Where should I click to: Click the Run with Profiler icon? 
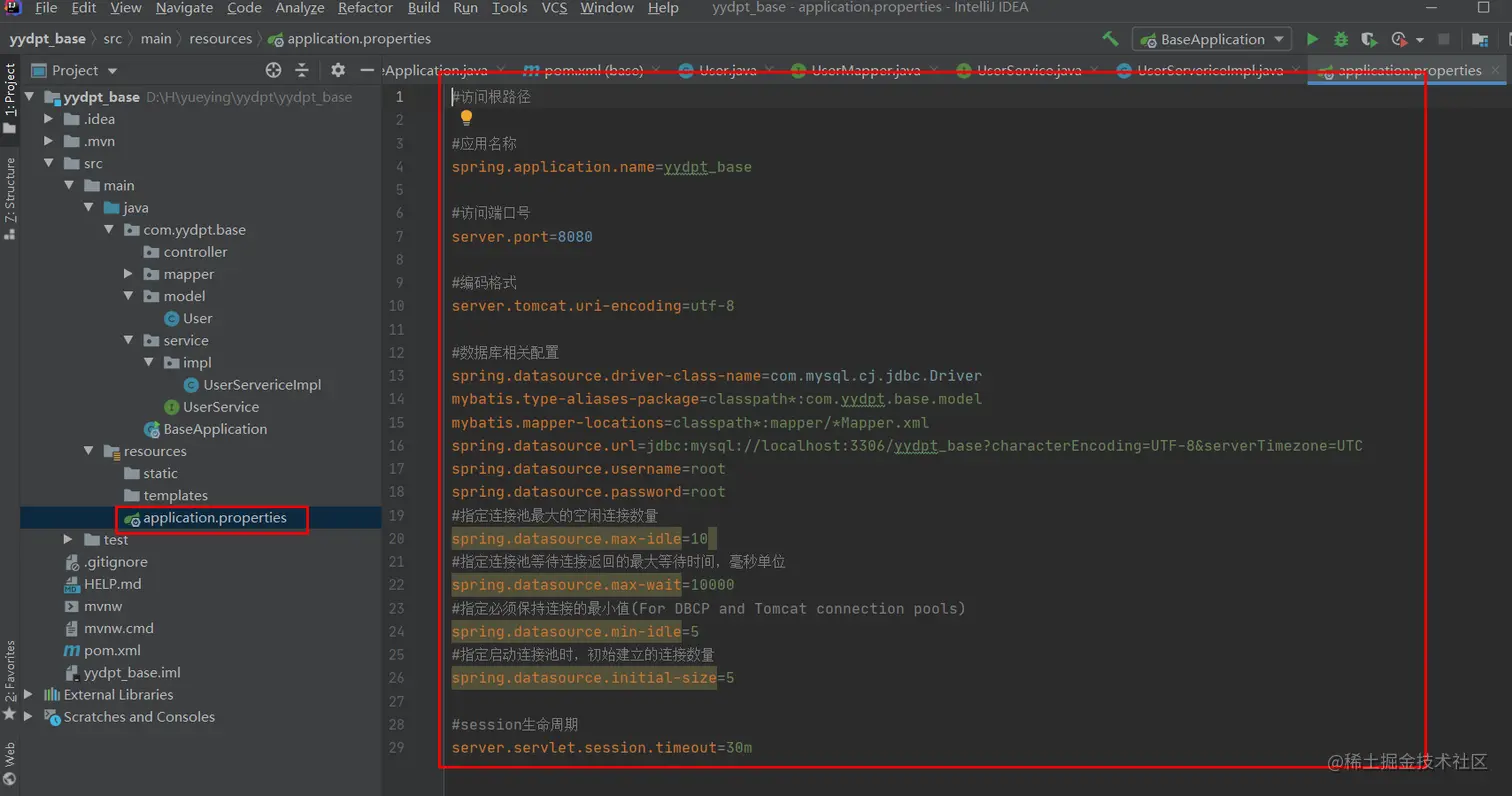click(x=1399, y=39)
